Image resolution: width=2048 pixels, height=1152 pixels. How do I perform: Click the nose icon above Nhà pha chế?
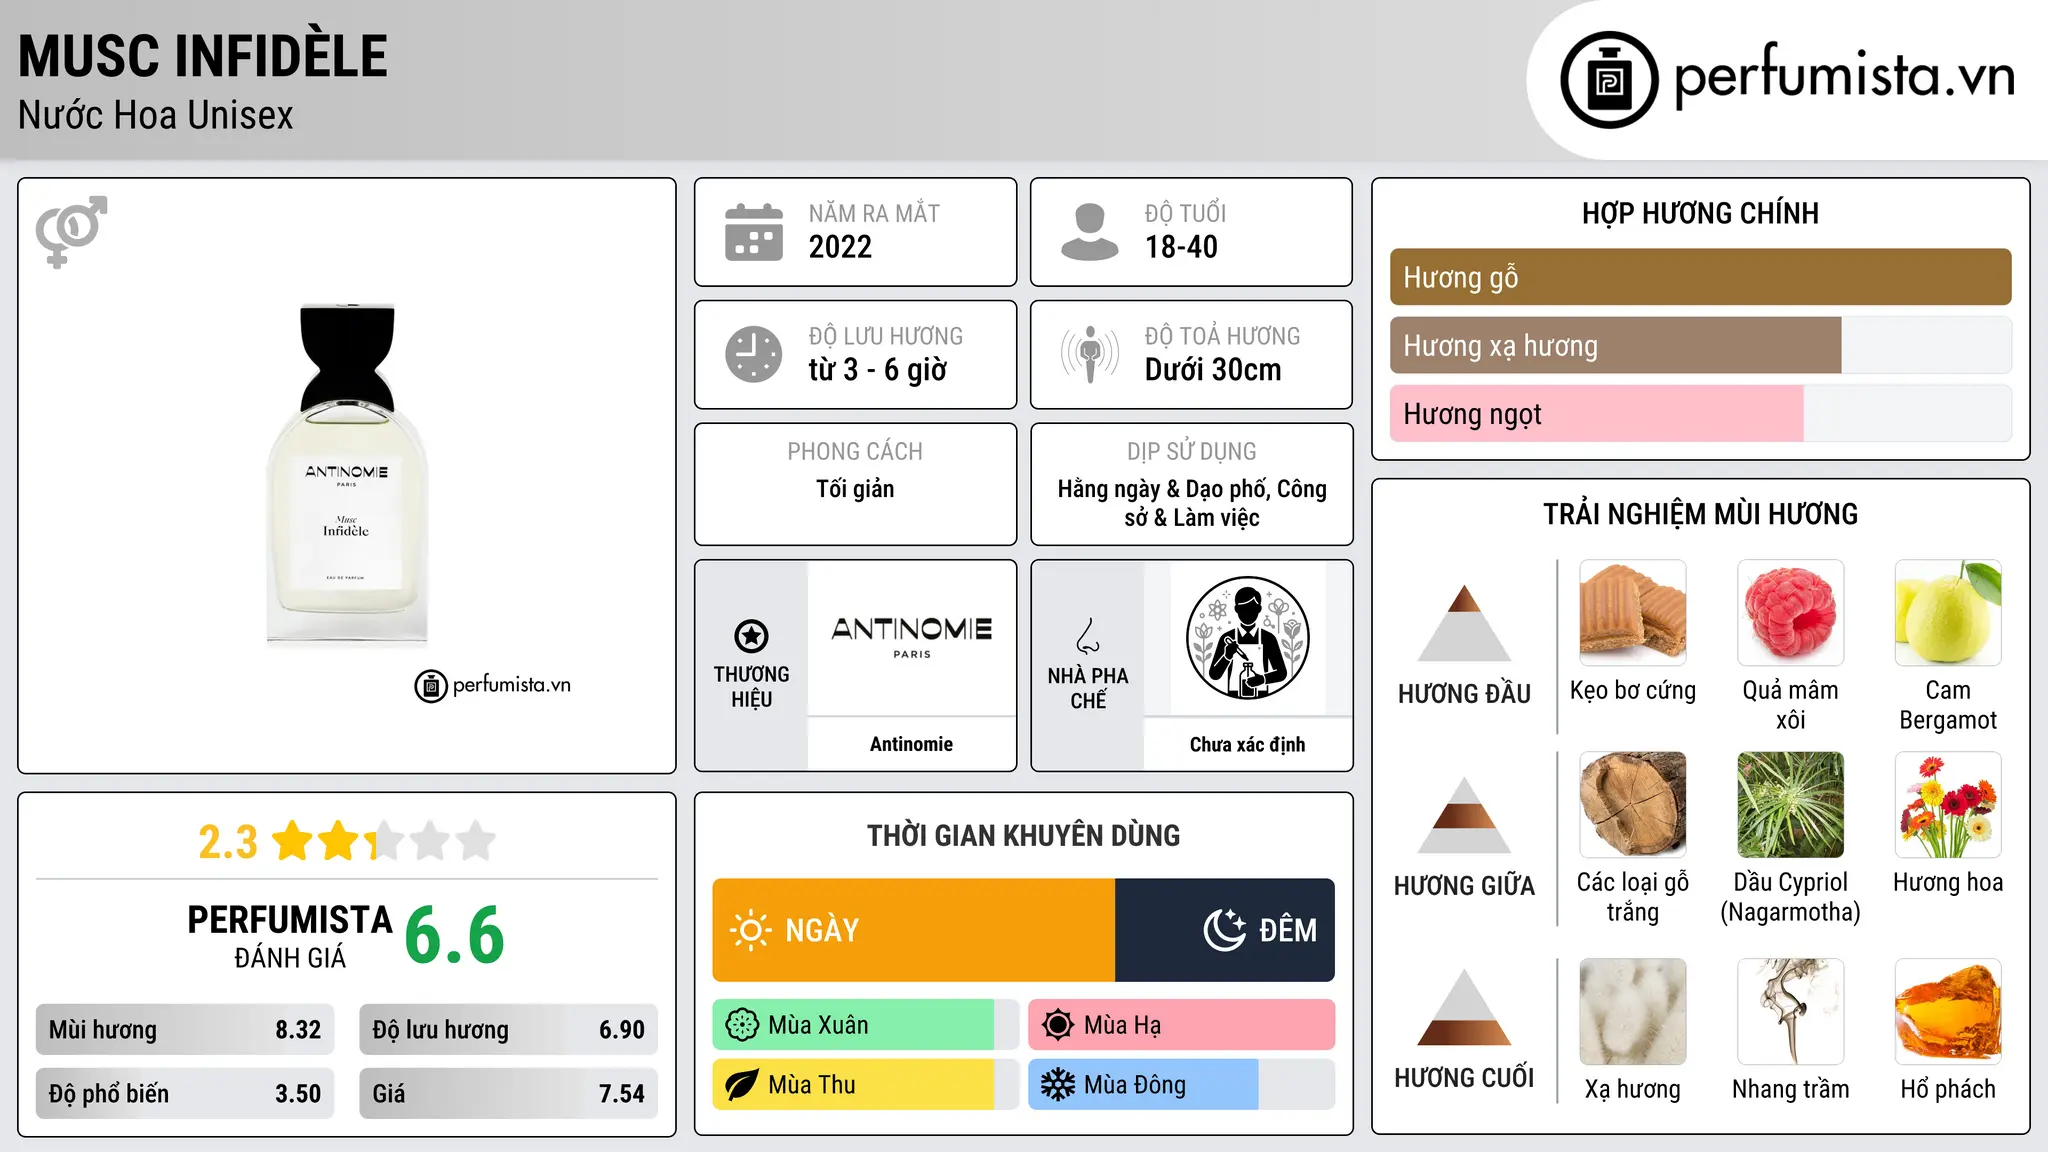click(1088, 636)
